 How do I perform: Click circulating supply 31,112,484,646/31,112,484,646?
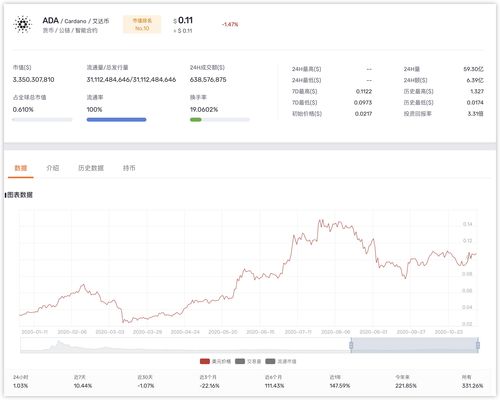(x=131, y=80)
